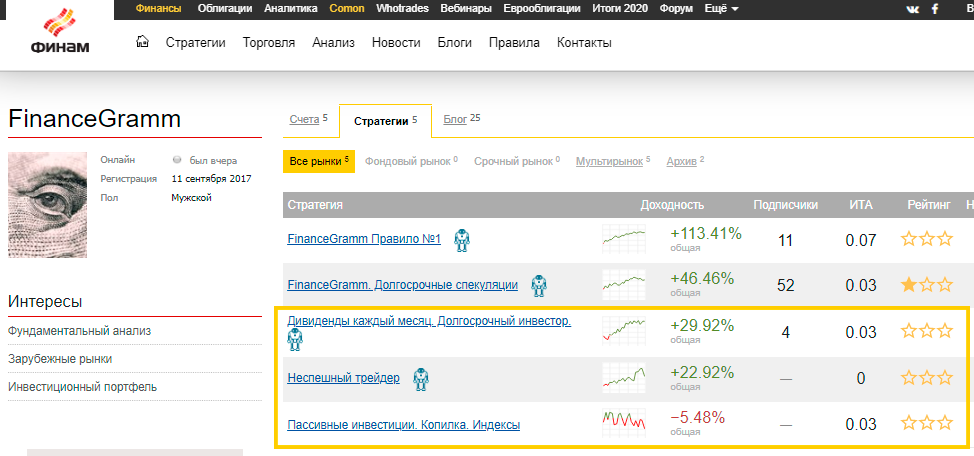The image size is (974, 456).
Task: Click interest Зарубежные рынки
Action: [x=60, y=359]
